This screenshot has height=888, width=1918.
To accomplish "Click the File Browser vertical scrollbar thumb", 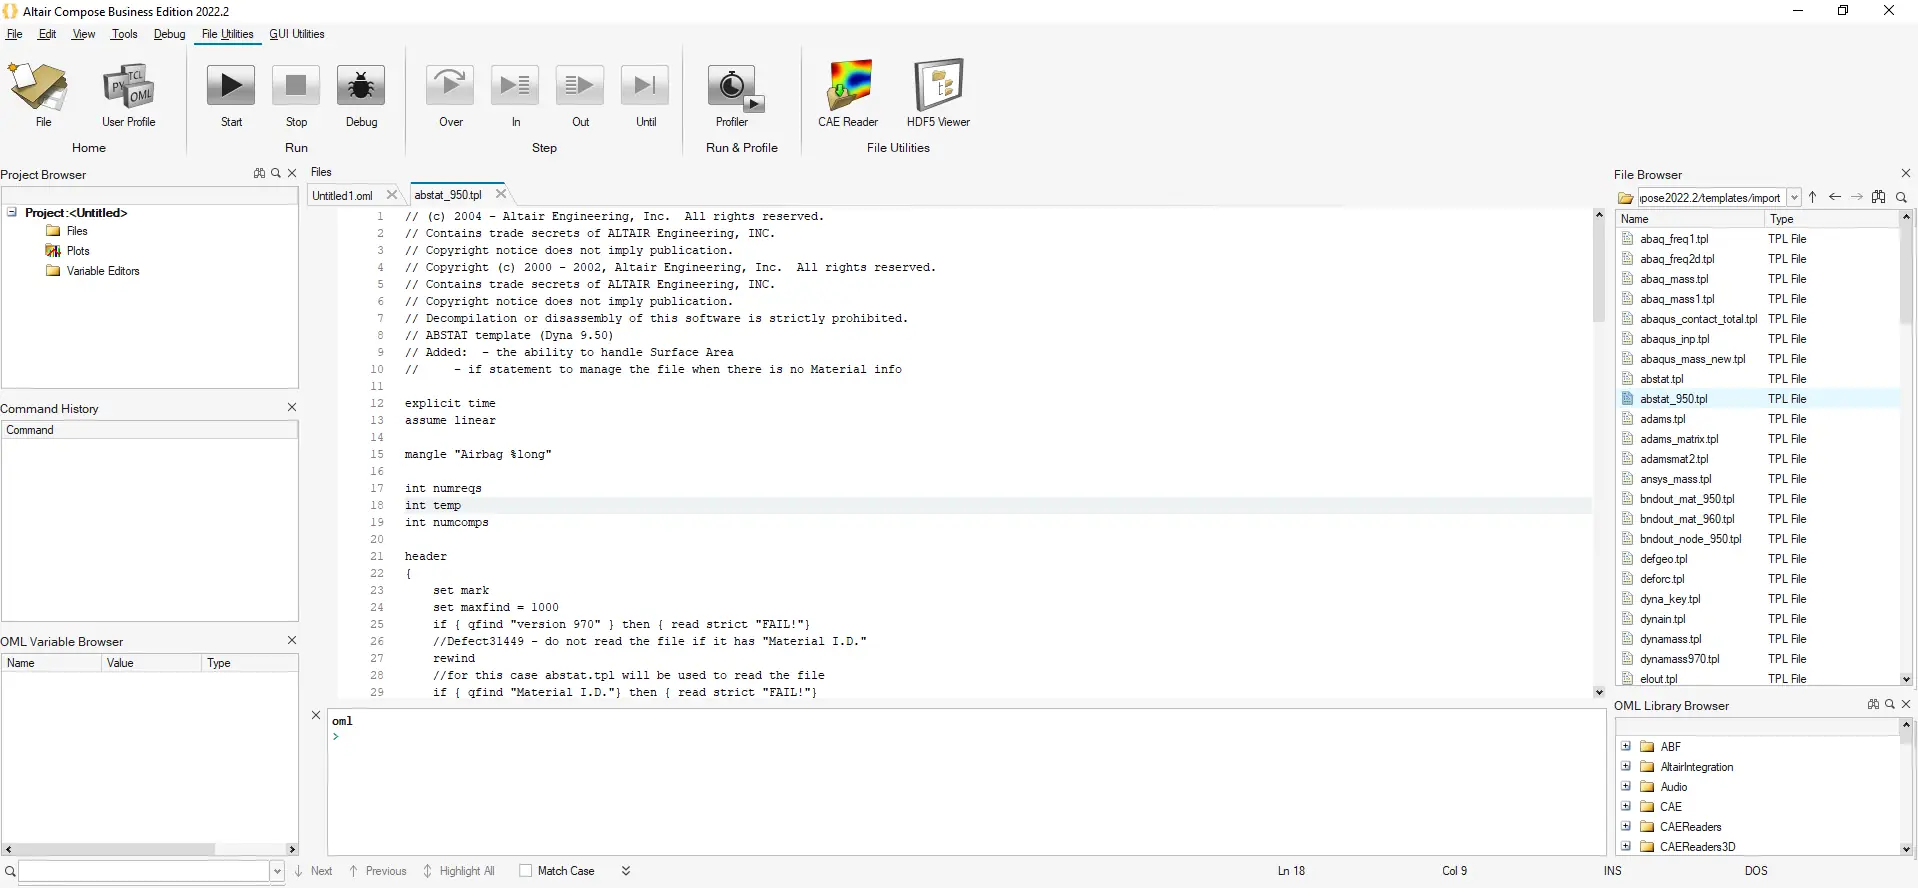I will (1906, 273).
